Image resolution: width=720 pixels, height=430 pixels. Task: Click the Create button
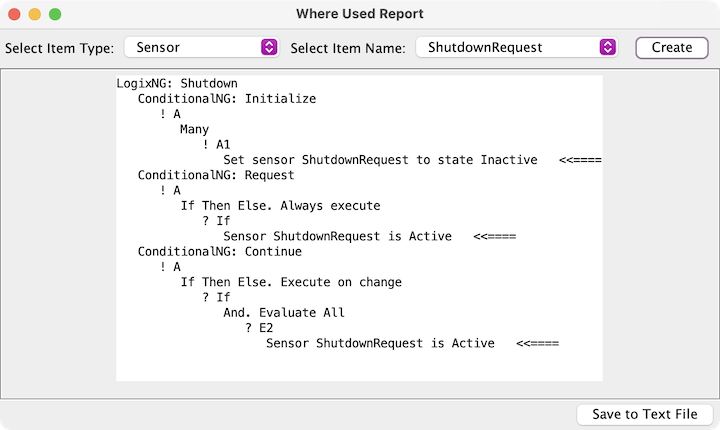671,47
